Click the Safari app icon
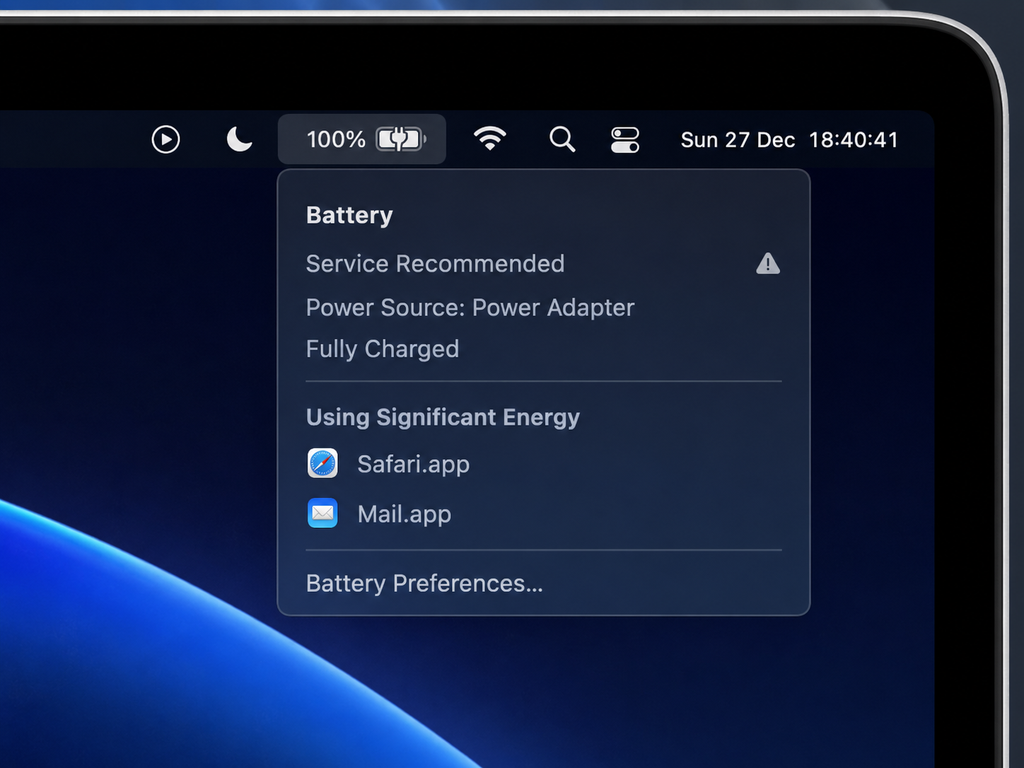This screenshot has height=768, width=1024. [x=323, y=464]
